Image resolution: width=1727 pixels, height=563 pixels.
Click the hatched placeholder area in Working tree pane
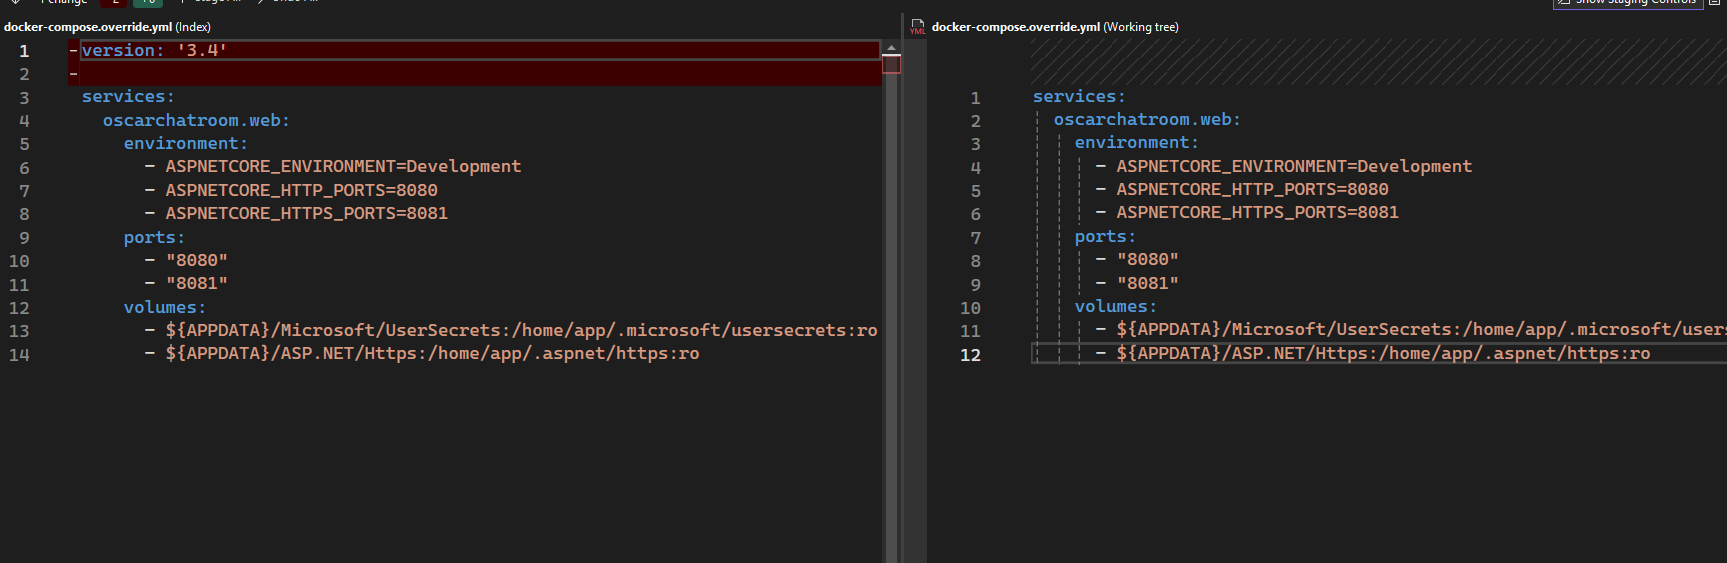tap(1370, 62)
